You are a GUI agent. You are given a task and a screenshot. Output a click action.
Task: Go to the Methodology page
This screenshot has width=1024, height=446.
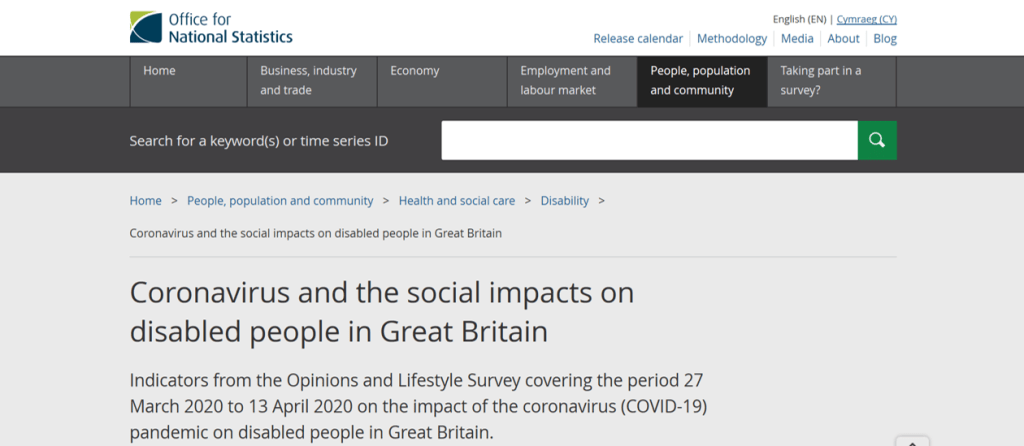(x=732, y=39)
